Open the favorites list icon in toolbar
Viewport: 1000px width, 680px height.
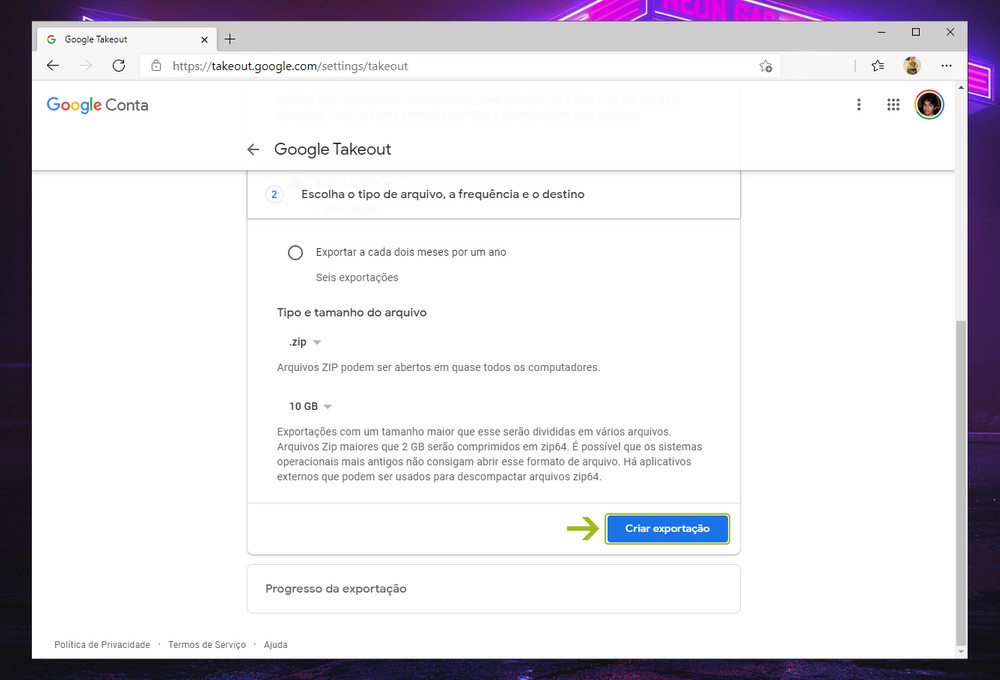pos(878,66)
